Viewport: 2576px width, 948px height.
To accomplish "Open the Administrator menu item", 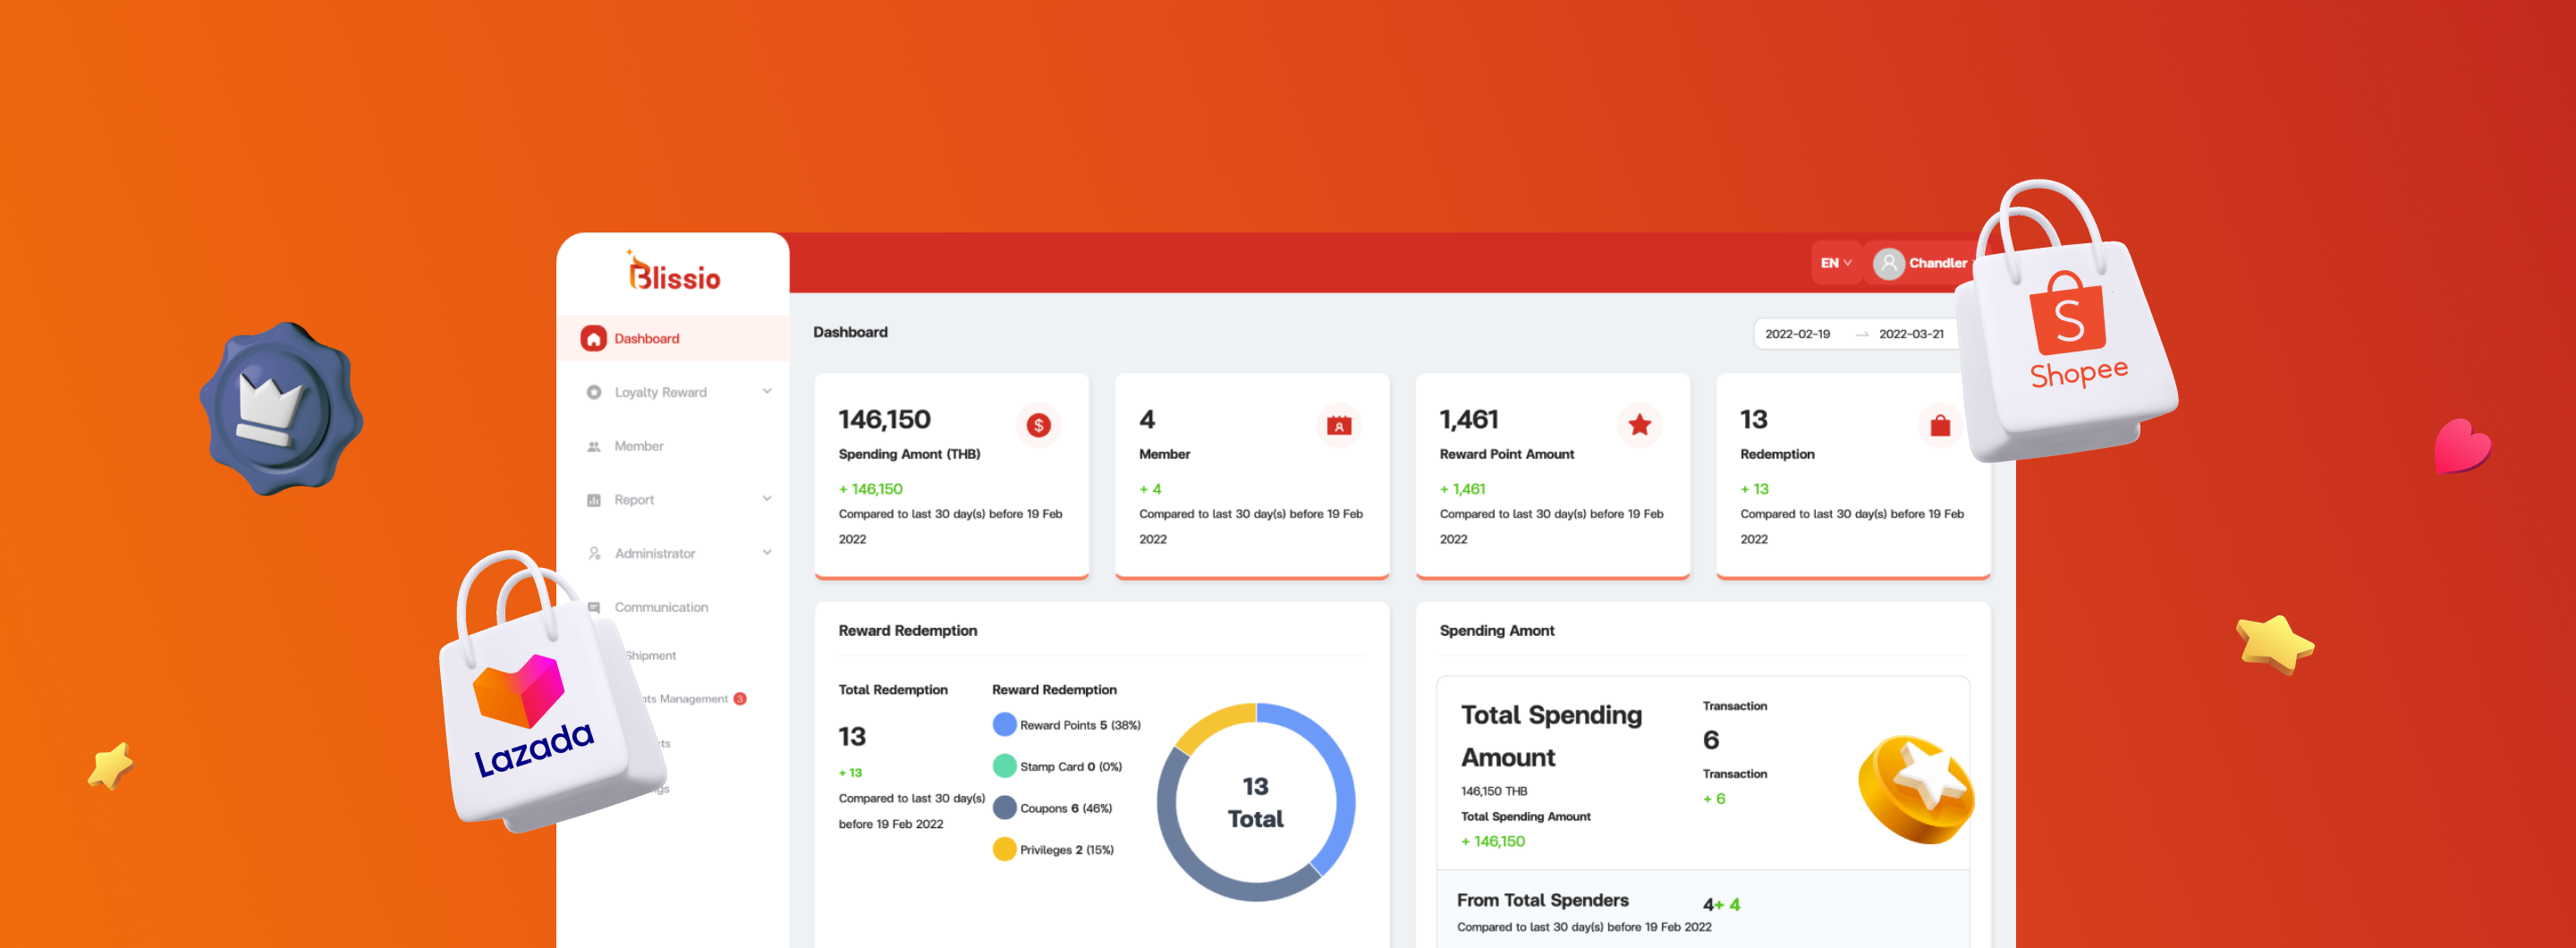I will [673, 554].
